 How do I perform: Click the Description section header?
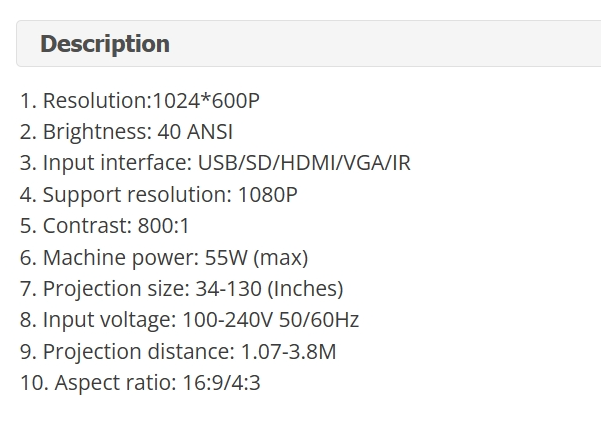point(105,44)
